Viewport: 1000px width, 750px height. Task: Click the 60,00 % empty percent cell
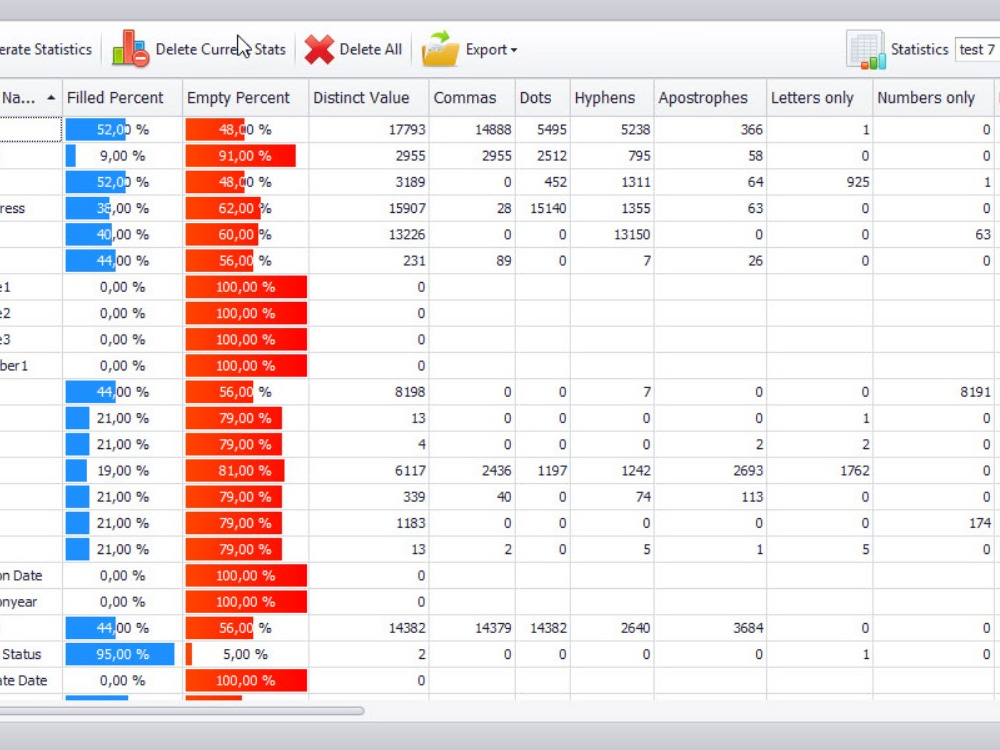246,234
